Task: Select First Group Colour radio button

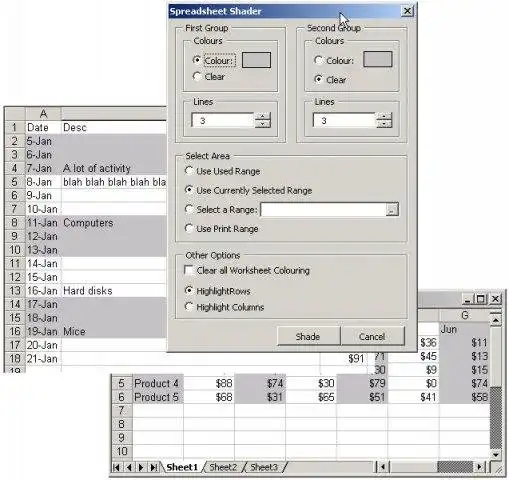Action: [197, 60]
